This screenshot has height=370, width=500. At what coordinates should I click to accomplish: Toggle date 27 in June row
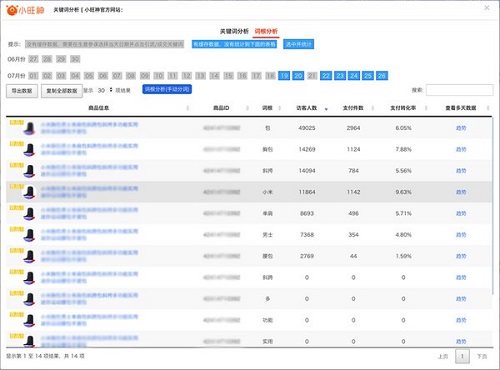(33, 59)
